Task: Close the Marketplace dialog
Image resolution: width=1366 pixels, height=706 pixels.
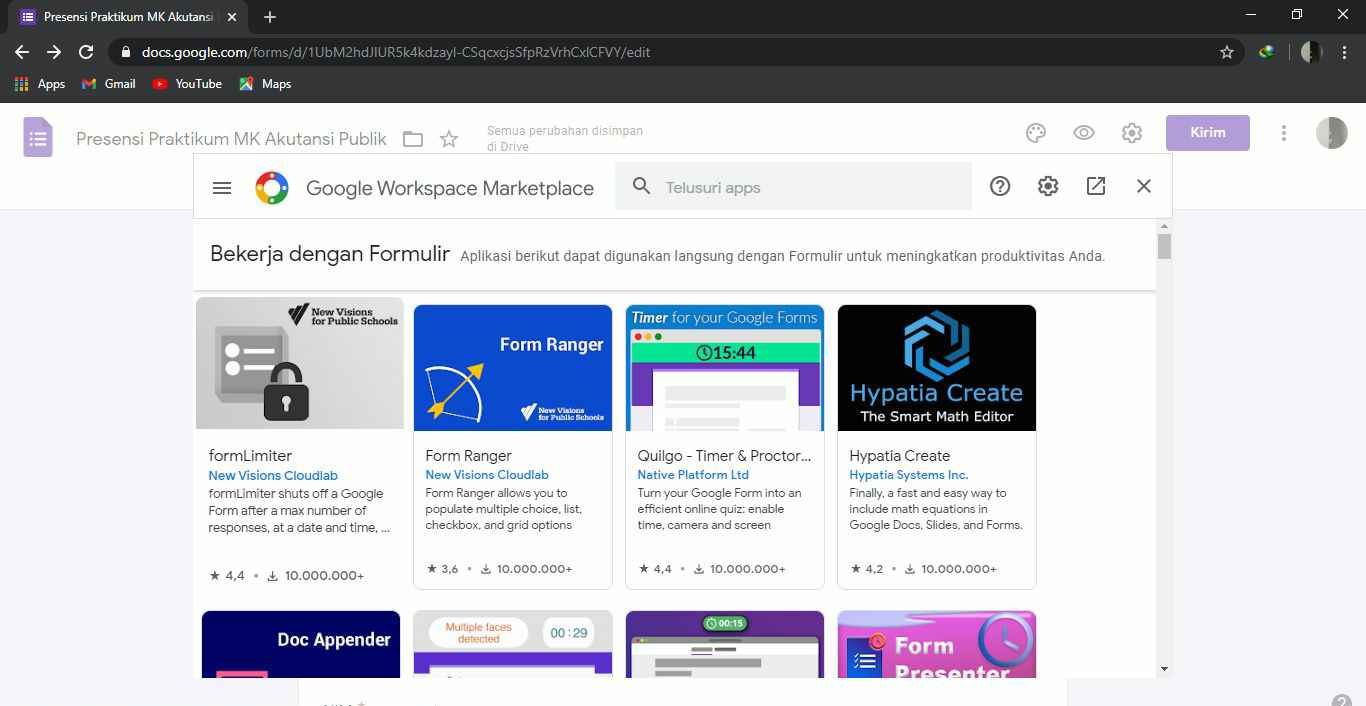Action: pos(1143,186)
